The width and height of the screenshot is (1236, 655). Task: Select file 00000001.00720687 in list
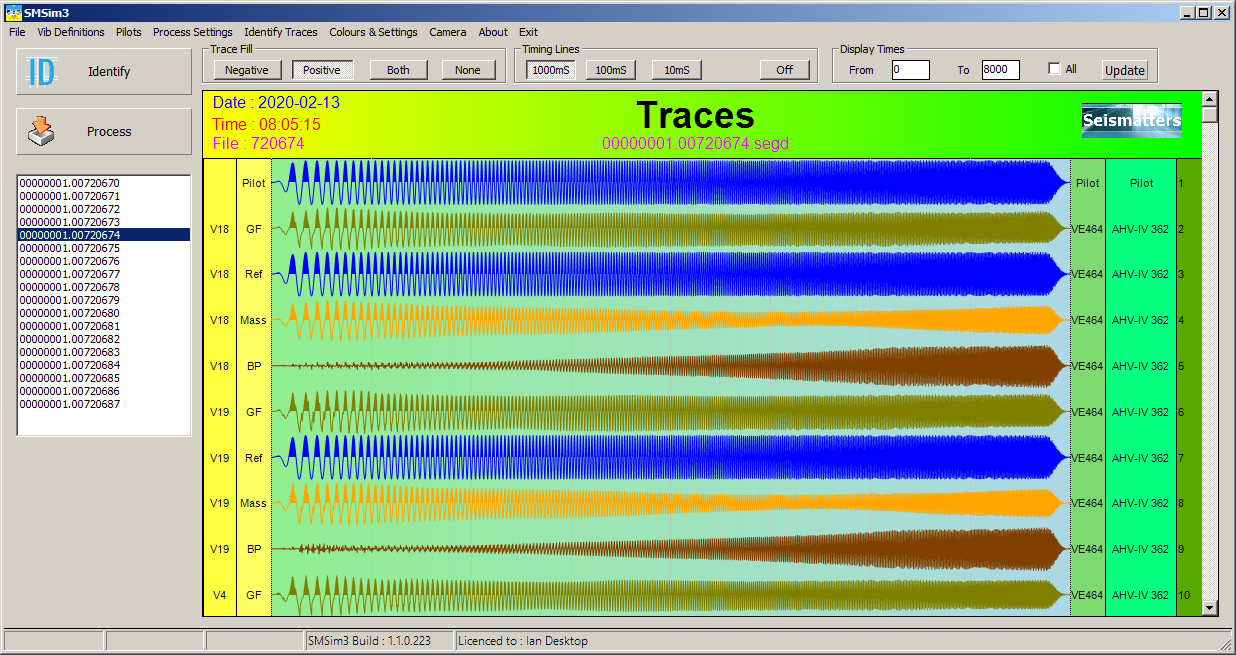(x=104, y=404)
